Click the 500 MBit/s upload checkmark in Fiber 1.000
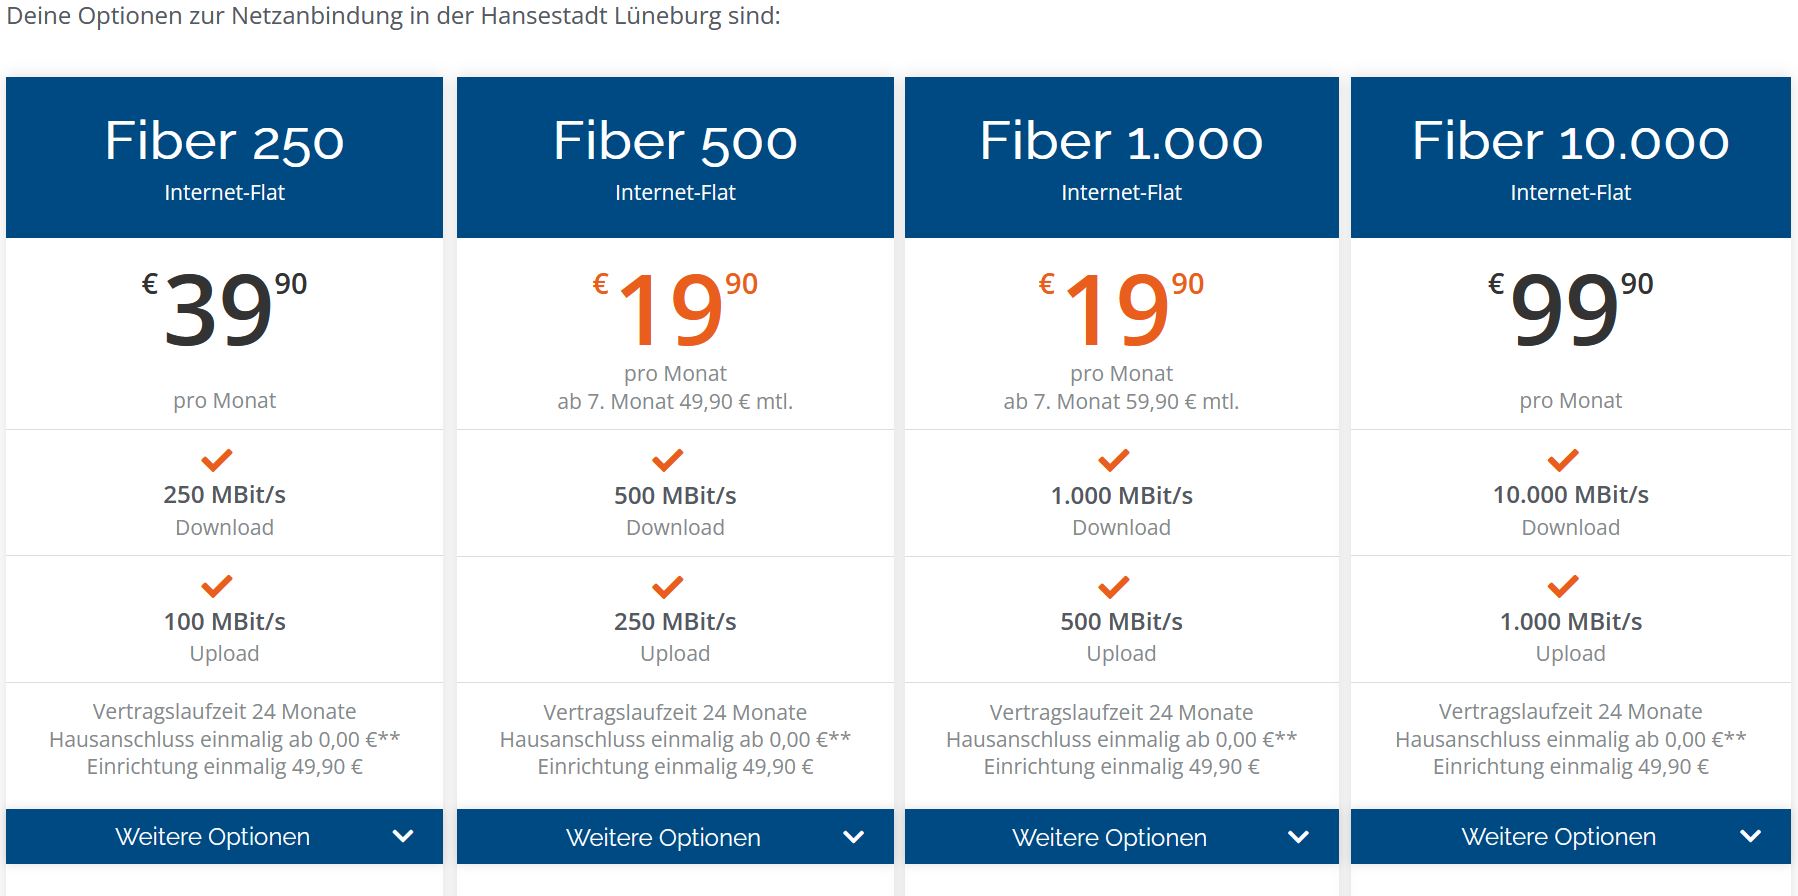This screenshot has width=1798, height=896. click(x=1114, y=586)
